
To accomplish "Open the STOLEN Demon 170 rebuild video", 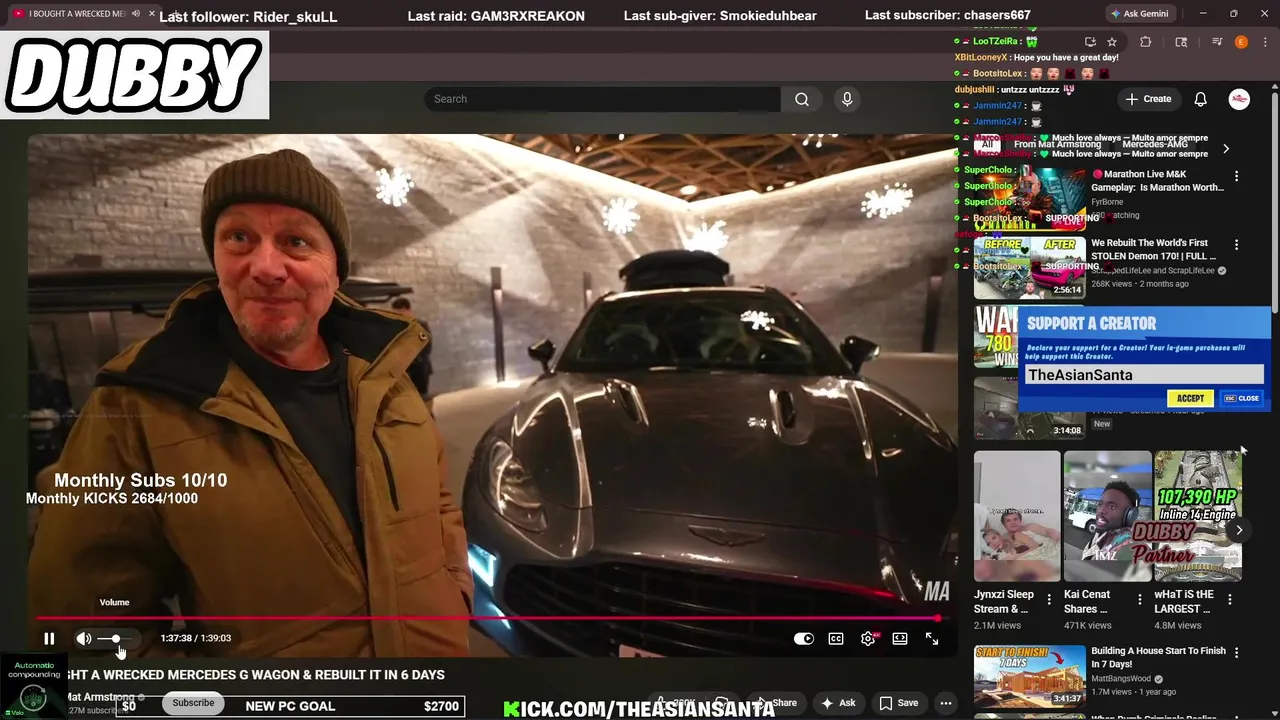I will 1152,250.
